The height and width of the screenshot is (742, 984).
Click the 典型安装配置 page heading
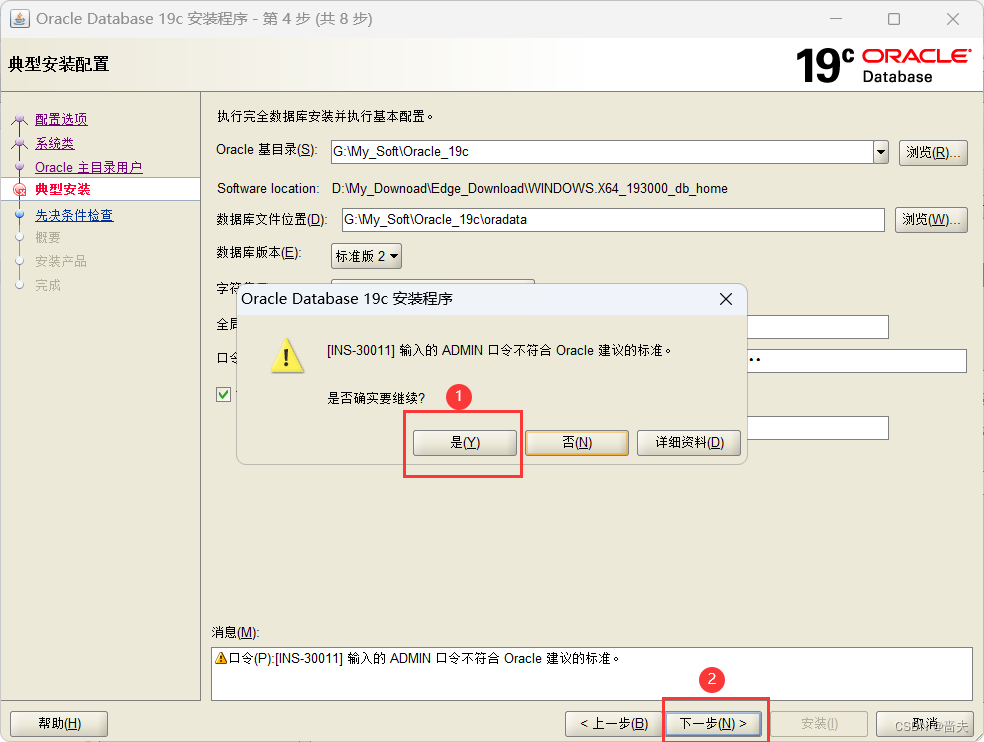click(59, 64)
